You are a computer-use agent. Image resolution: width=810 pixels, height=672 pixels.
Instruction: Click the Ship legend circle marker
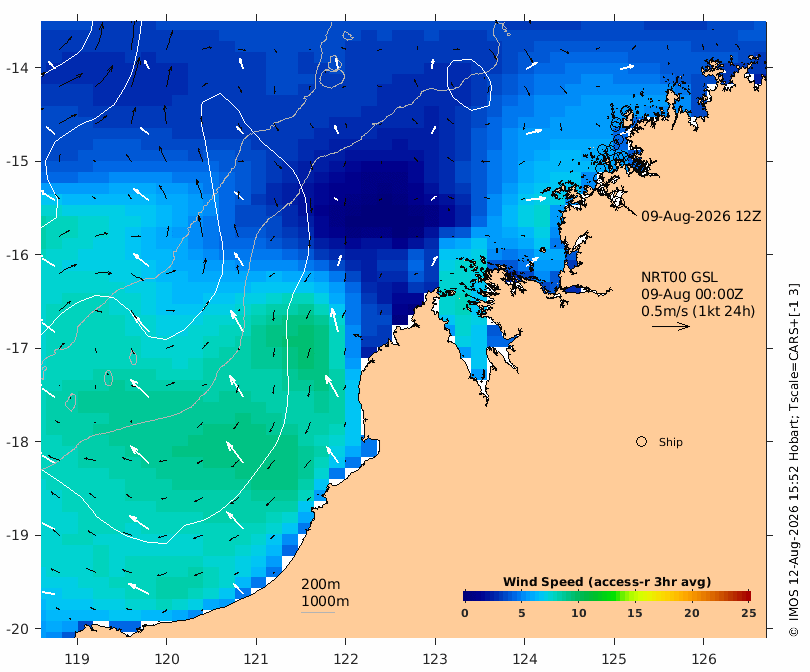[641, 442]
